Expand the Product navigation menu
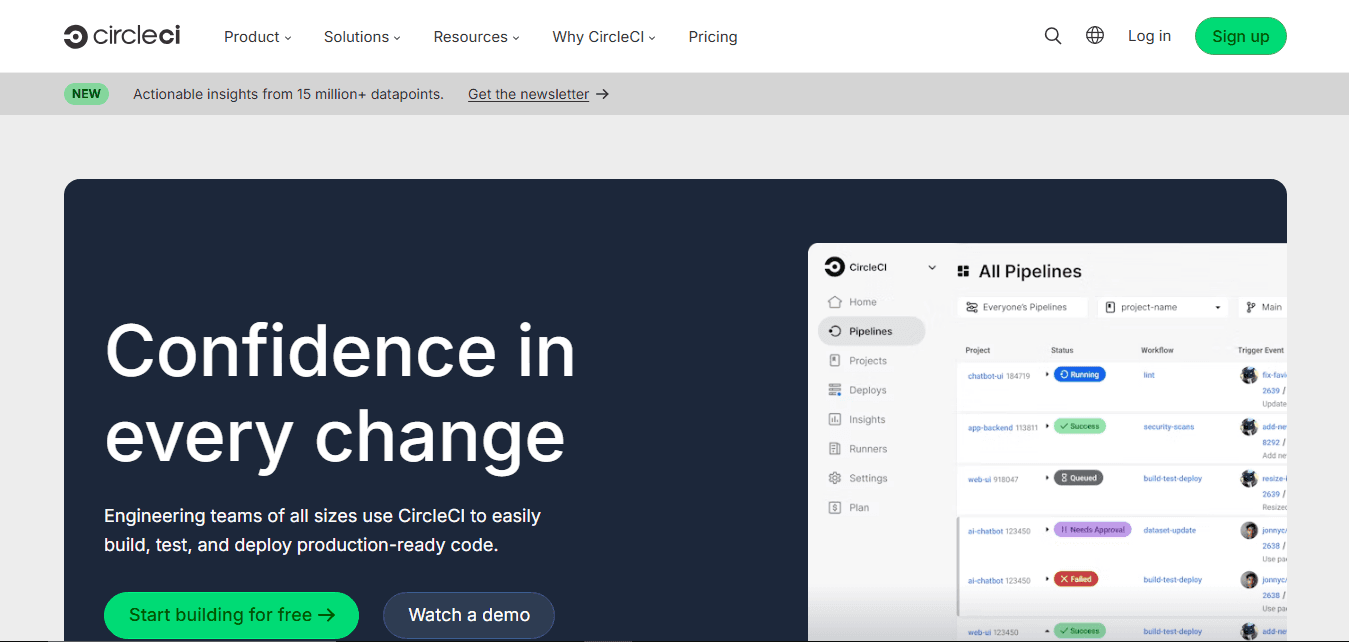This screenshot has height=642, width=1349. pyautogui.click(x=257, y=37)
